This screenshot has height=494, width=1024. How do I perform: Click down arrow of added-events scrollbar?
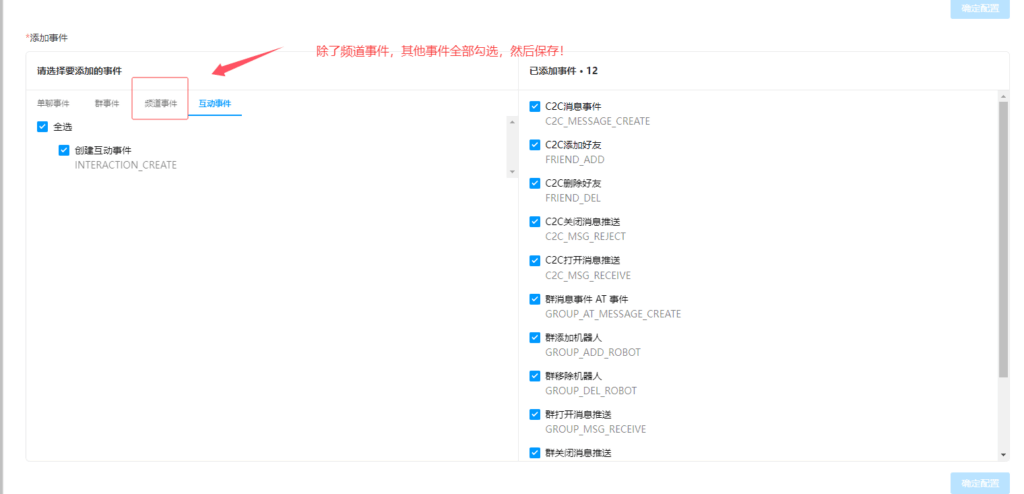[1003, 454]
